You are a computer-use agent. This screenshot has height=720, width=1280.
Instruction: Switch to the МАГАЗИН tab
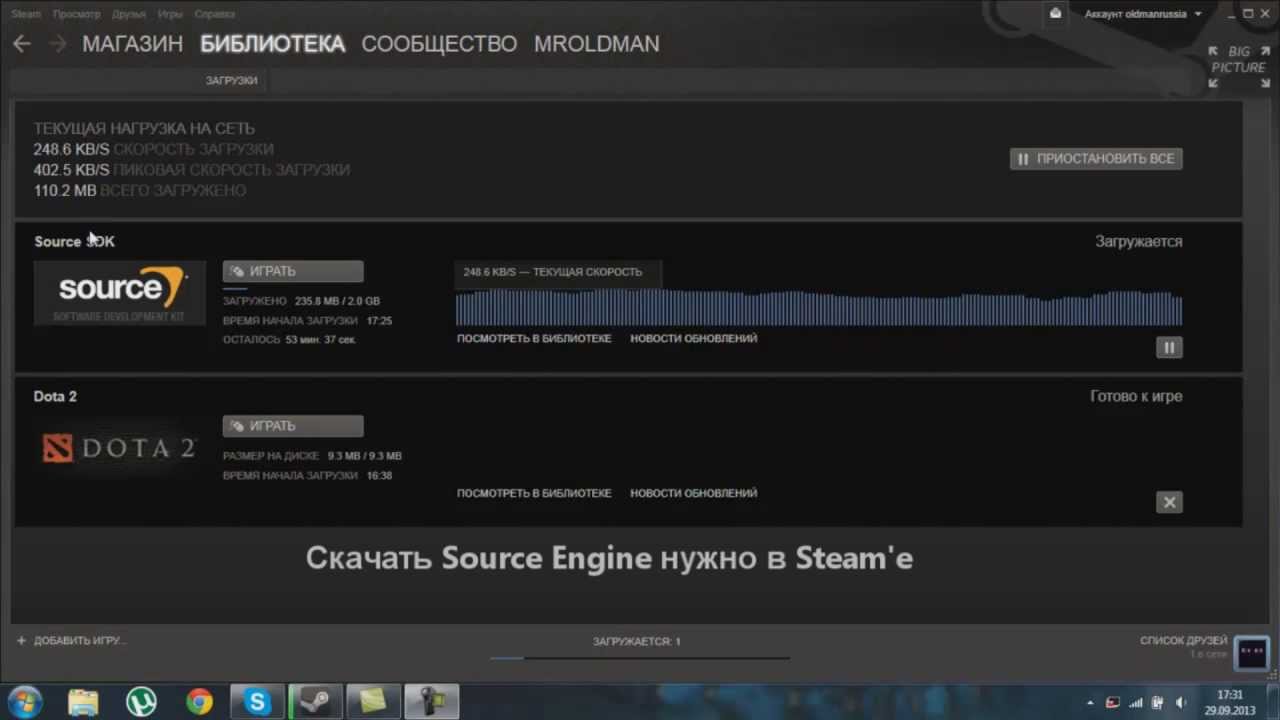(x=133, y=44)
